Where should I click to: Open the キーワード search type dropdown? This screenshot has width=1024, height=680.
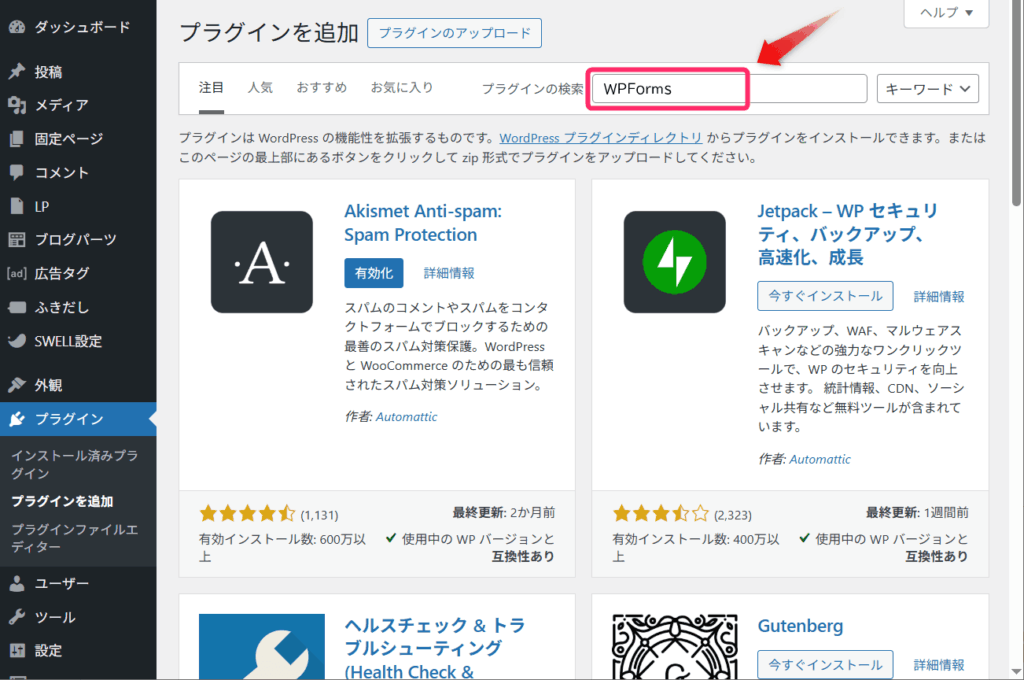point(927,89)
